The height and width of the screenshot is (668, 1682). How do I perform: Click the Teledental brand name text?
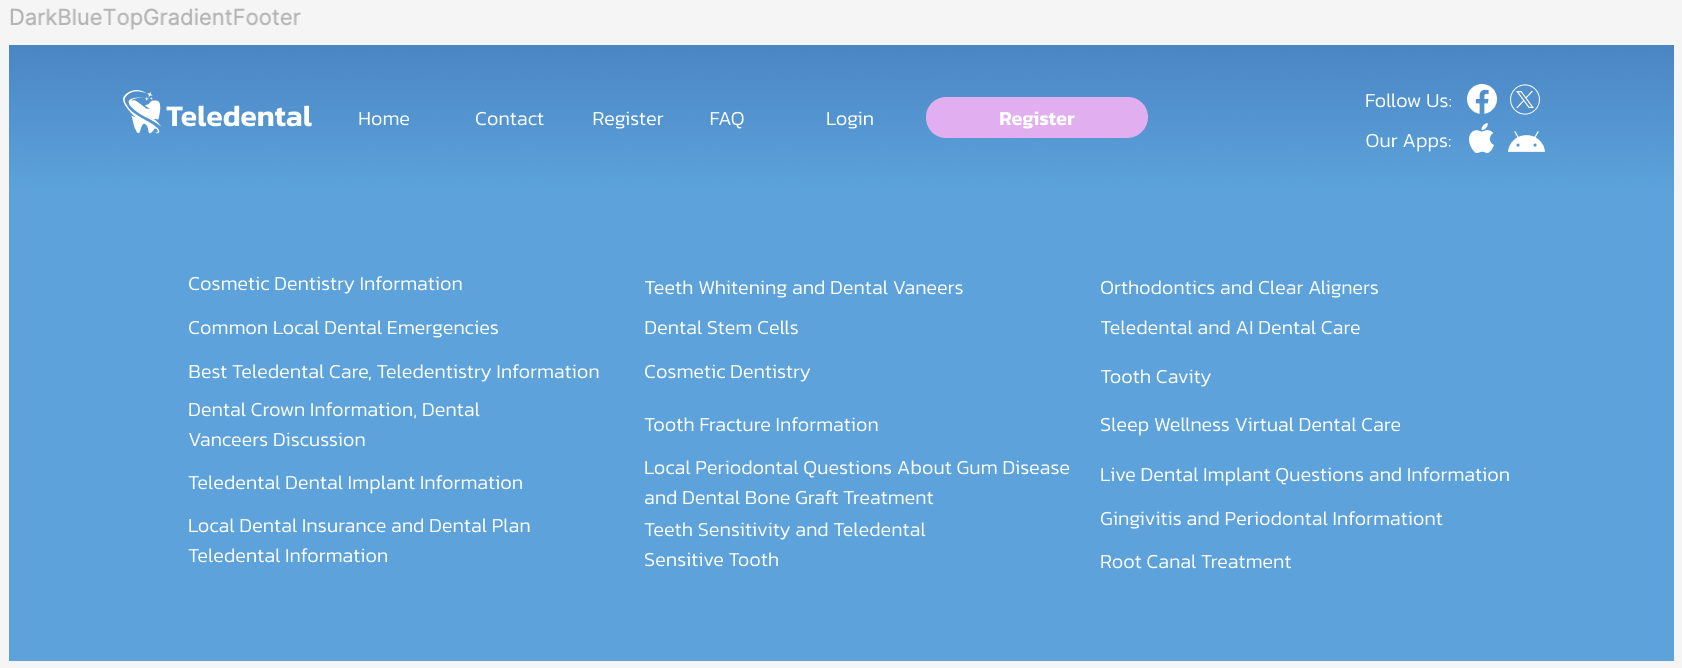[239, 117]
